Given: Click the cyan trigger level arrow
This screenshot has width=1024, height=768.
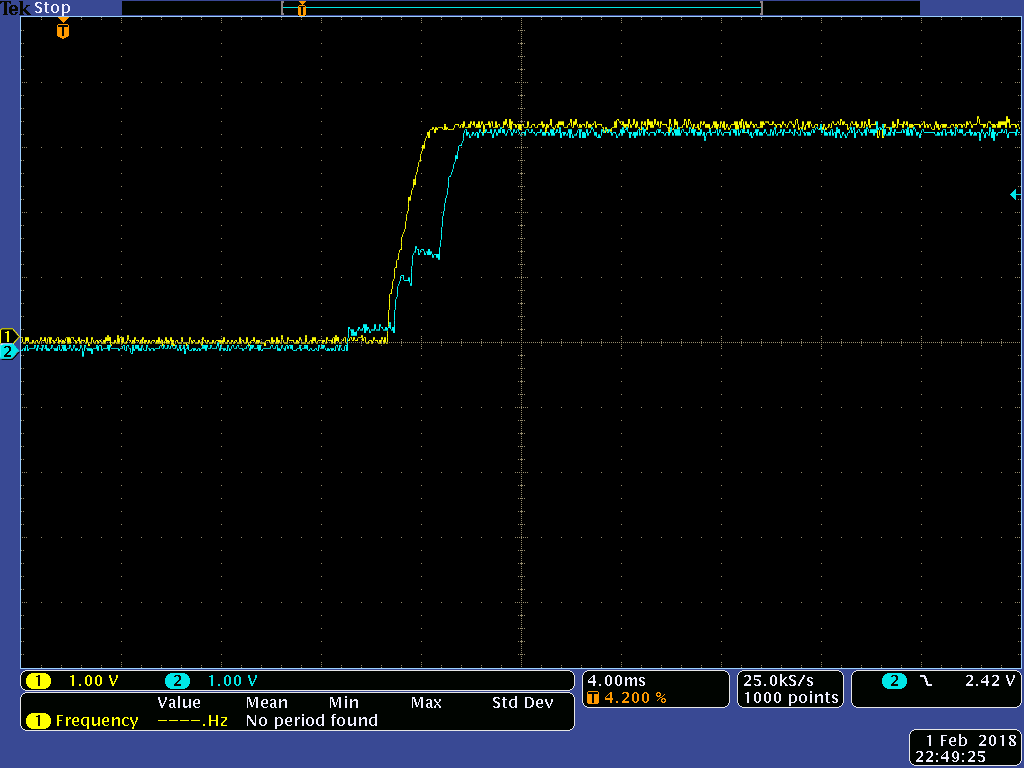Looking at the screenshot, I should point(1016,195).
